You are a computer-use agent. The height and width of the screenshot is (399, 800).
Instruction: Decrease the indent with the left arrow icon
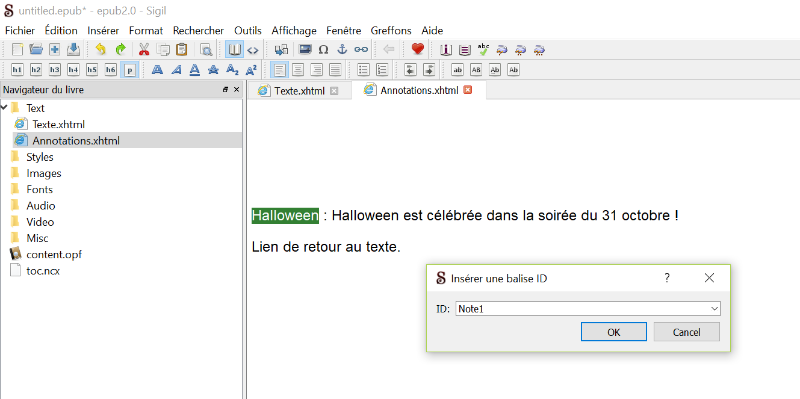pos(411,69)
